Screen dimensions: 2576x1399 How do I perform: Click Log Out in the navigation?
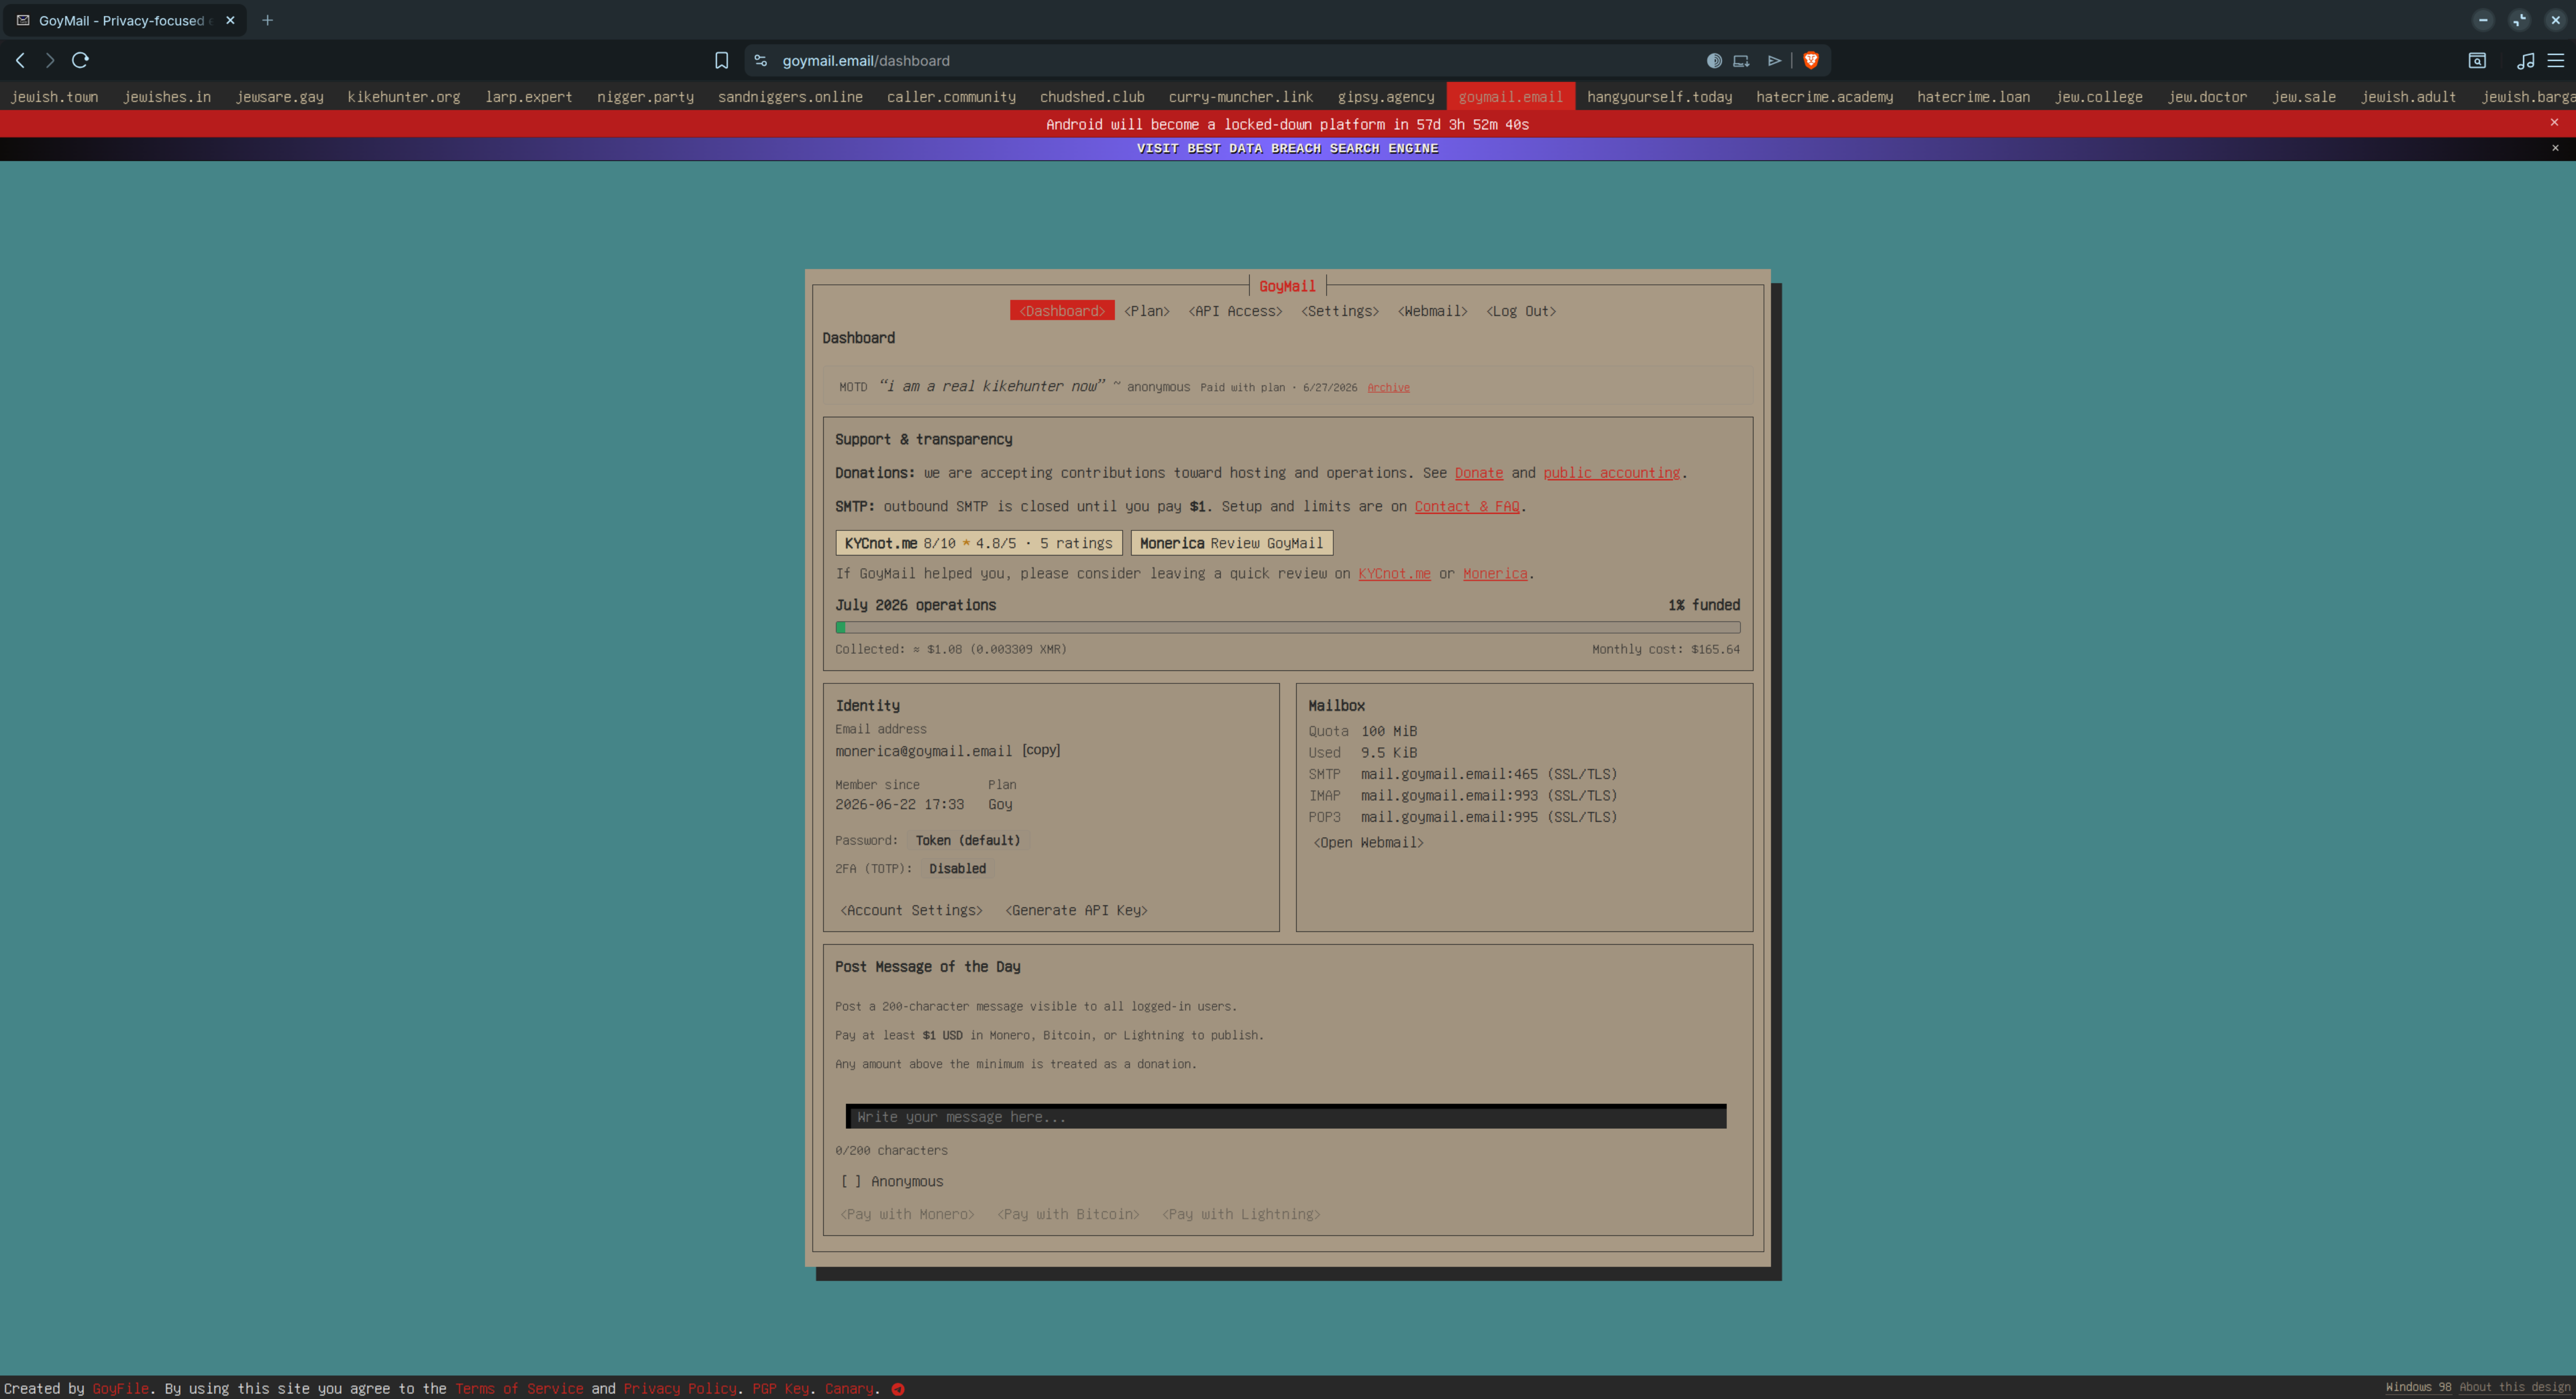coord(1521,311)
